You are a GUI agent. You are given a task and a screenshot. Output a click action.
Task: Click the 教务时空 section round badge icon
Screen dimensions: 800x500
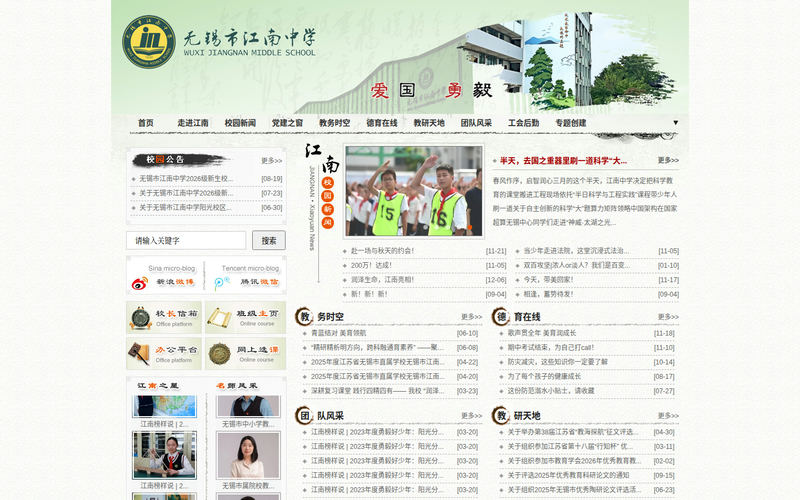click(305, 317)
